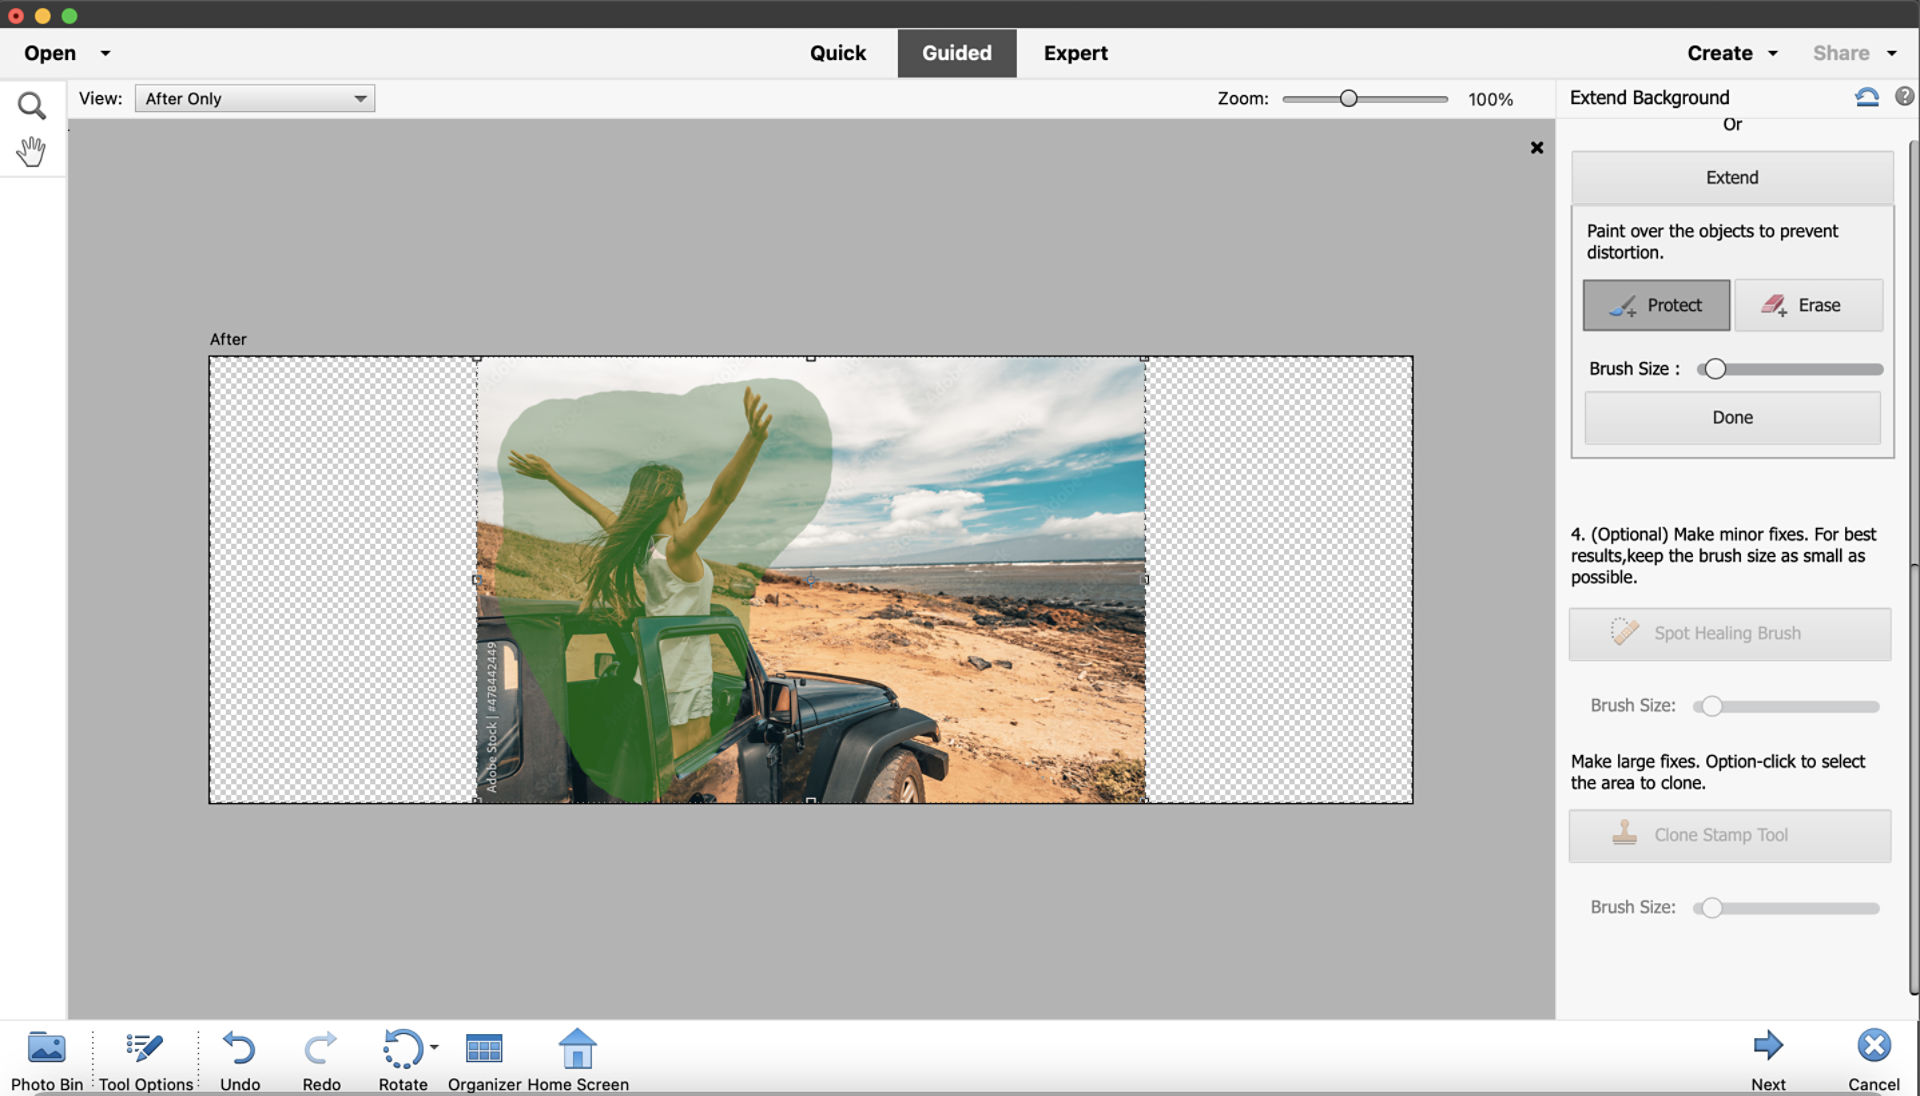Click the Clone Stamp Tool icon
This screenshot has height=1096, width=1920.
pos(1623,834)
